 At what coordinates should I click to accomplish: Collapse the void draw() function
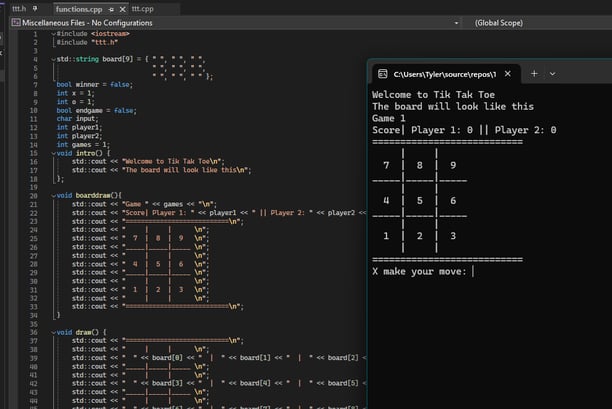click(x=53, y=333)
